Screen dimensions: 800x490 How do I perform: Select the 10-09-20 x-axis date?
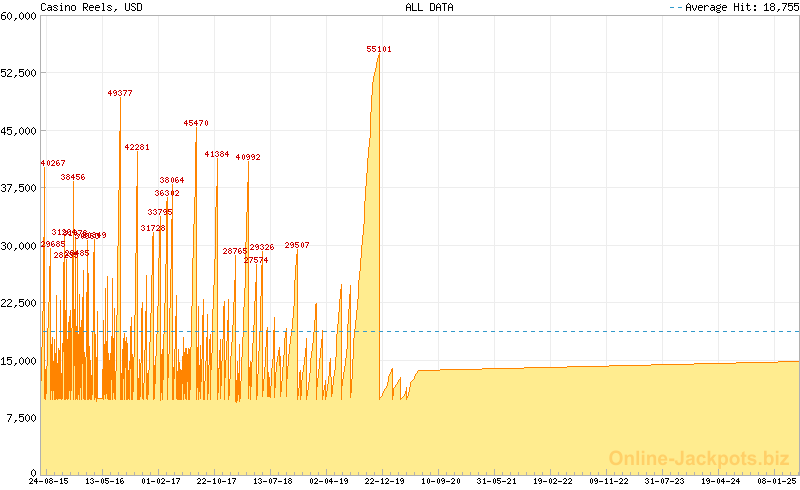pos(440,481)
